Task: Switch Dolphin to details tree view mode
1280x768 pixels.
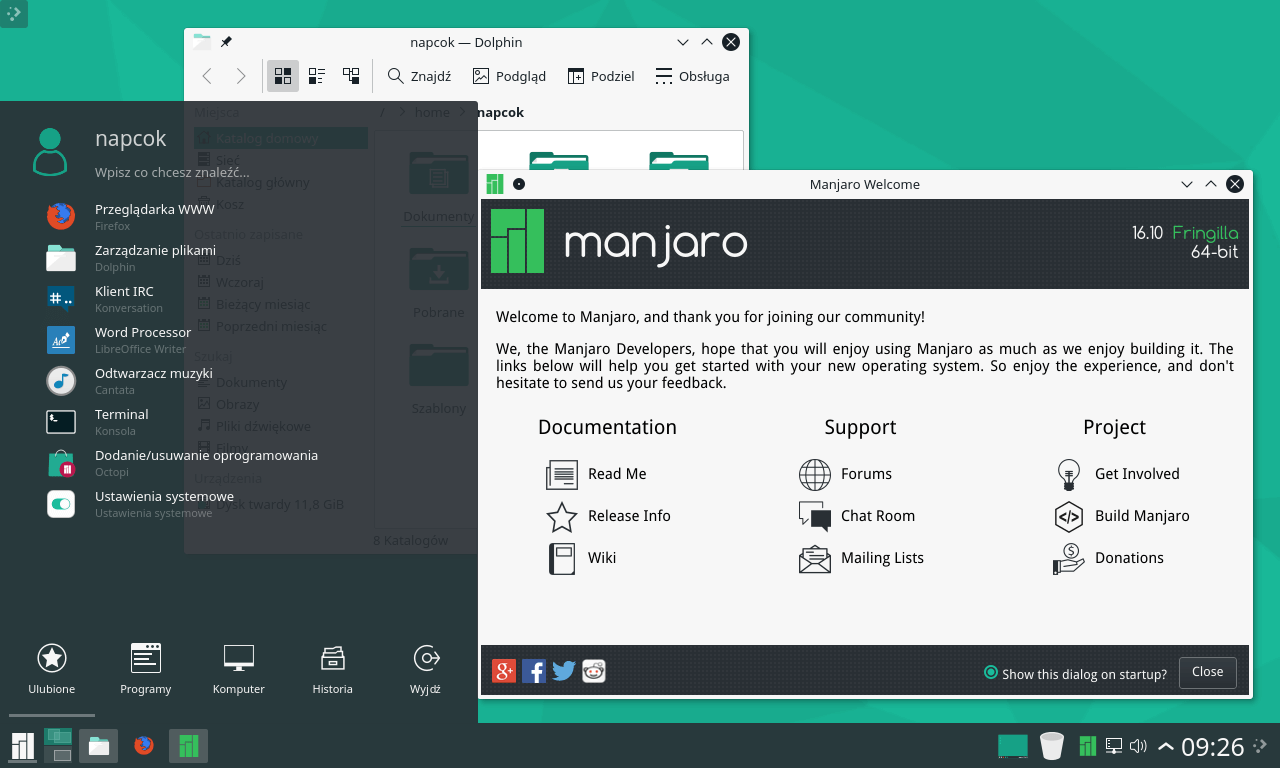Action: 351,76
